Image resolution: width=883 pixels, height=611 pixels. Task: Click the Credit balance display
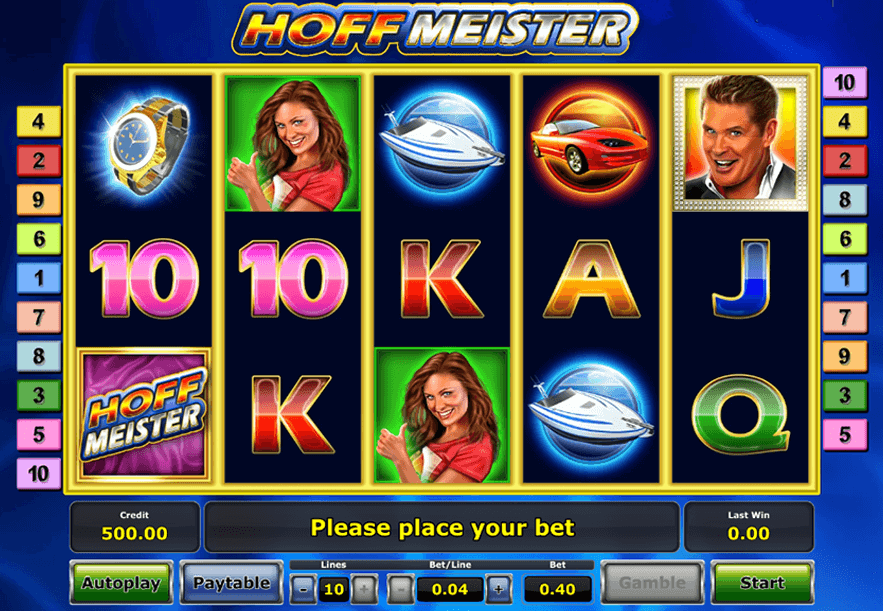click(135, 527)
